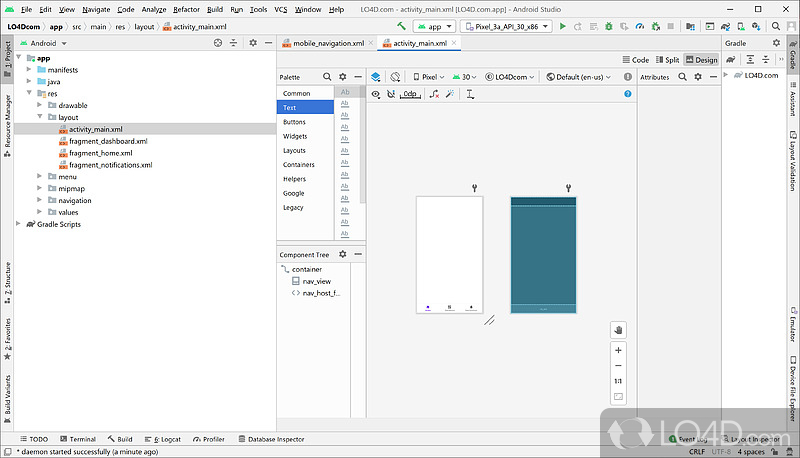
Task: Select fragment_home.xml in the project tree
Action: point(100,153)
